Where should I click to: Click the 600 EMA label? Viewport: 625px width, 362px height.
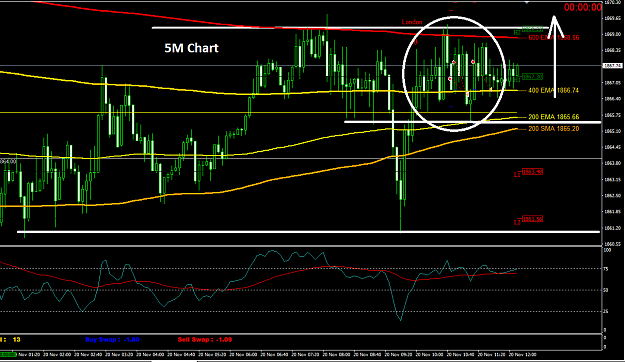click(x=554, y=38)
